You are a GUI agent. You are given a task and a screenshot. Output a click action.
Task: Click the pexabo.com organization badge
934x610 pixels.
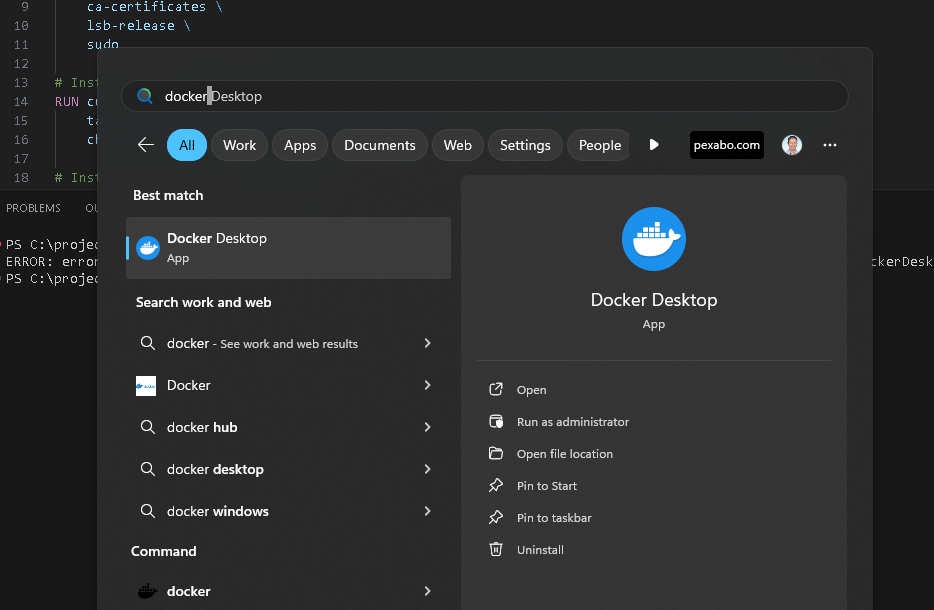727,145
